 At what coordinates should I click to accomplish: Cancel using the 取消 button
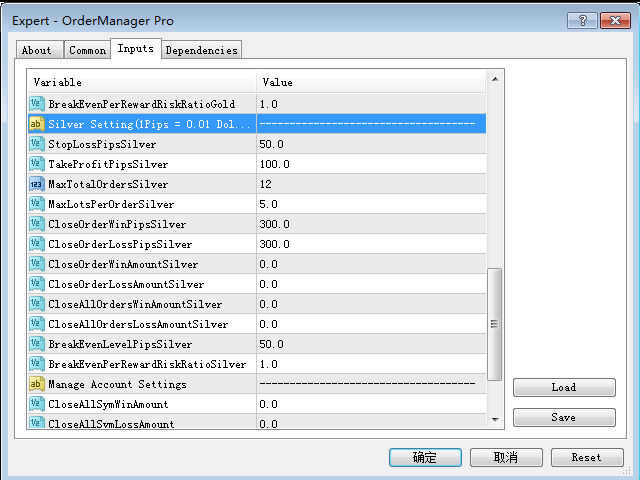(506, 457)
